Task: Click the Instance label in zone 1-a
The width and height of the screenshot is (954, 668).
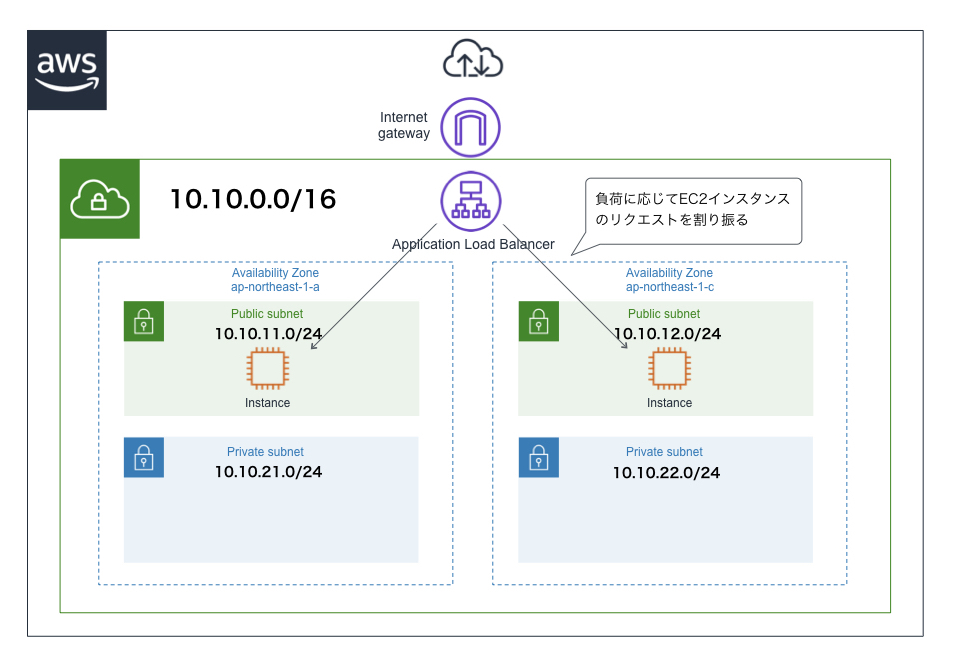Action: point(268,403)
